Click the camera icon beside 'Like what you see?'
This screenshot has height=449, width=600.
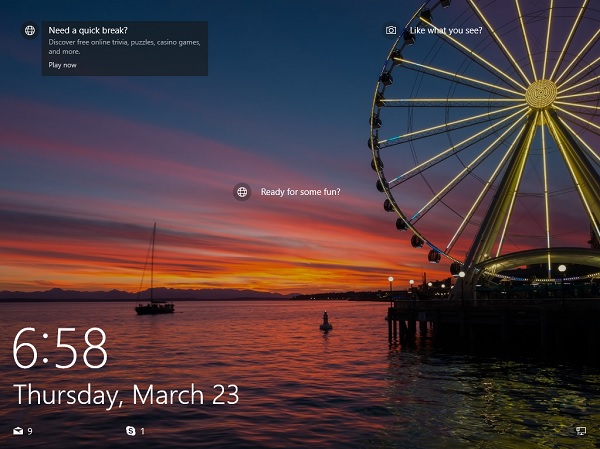(391, 31)
